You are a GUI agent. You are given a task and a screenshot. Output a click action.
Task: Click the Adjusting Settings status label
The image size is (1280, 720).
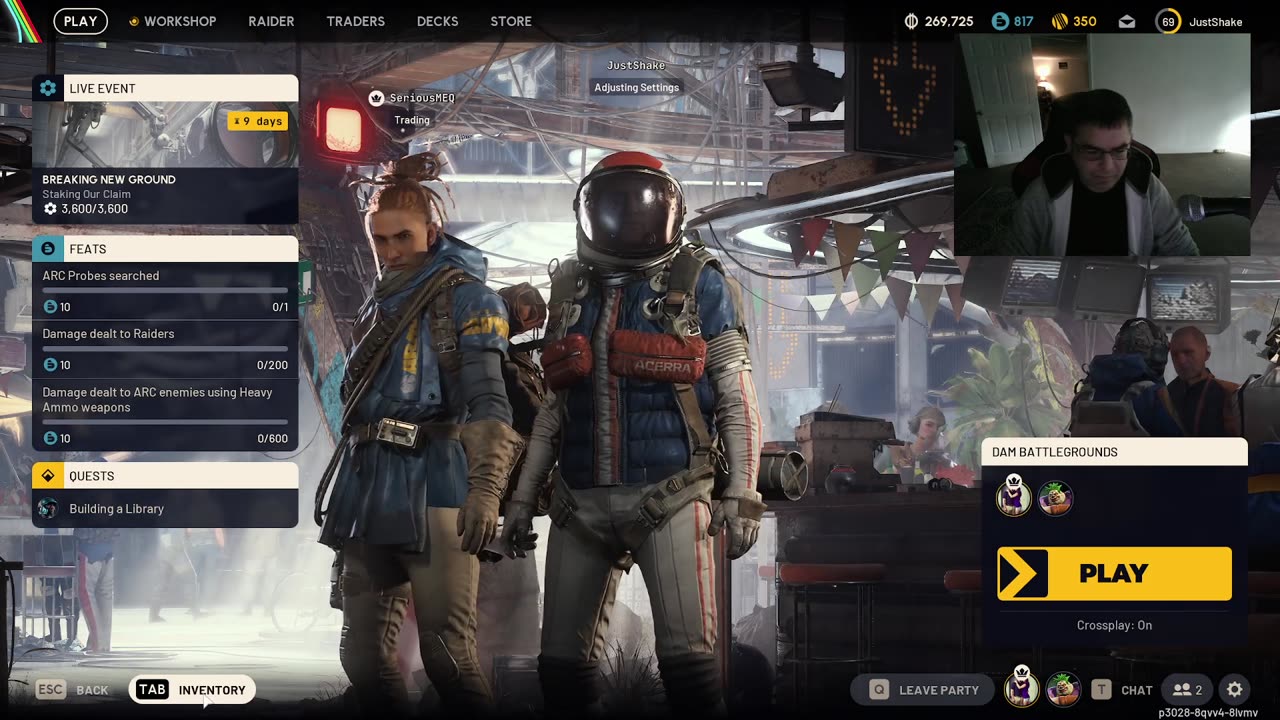(x=637, y=88)
